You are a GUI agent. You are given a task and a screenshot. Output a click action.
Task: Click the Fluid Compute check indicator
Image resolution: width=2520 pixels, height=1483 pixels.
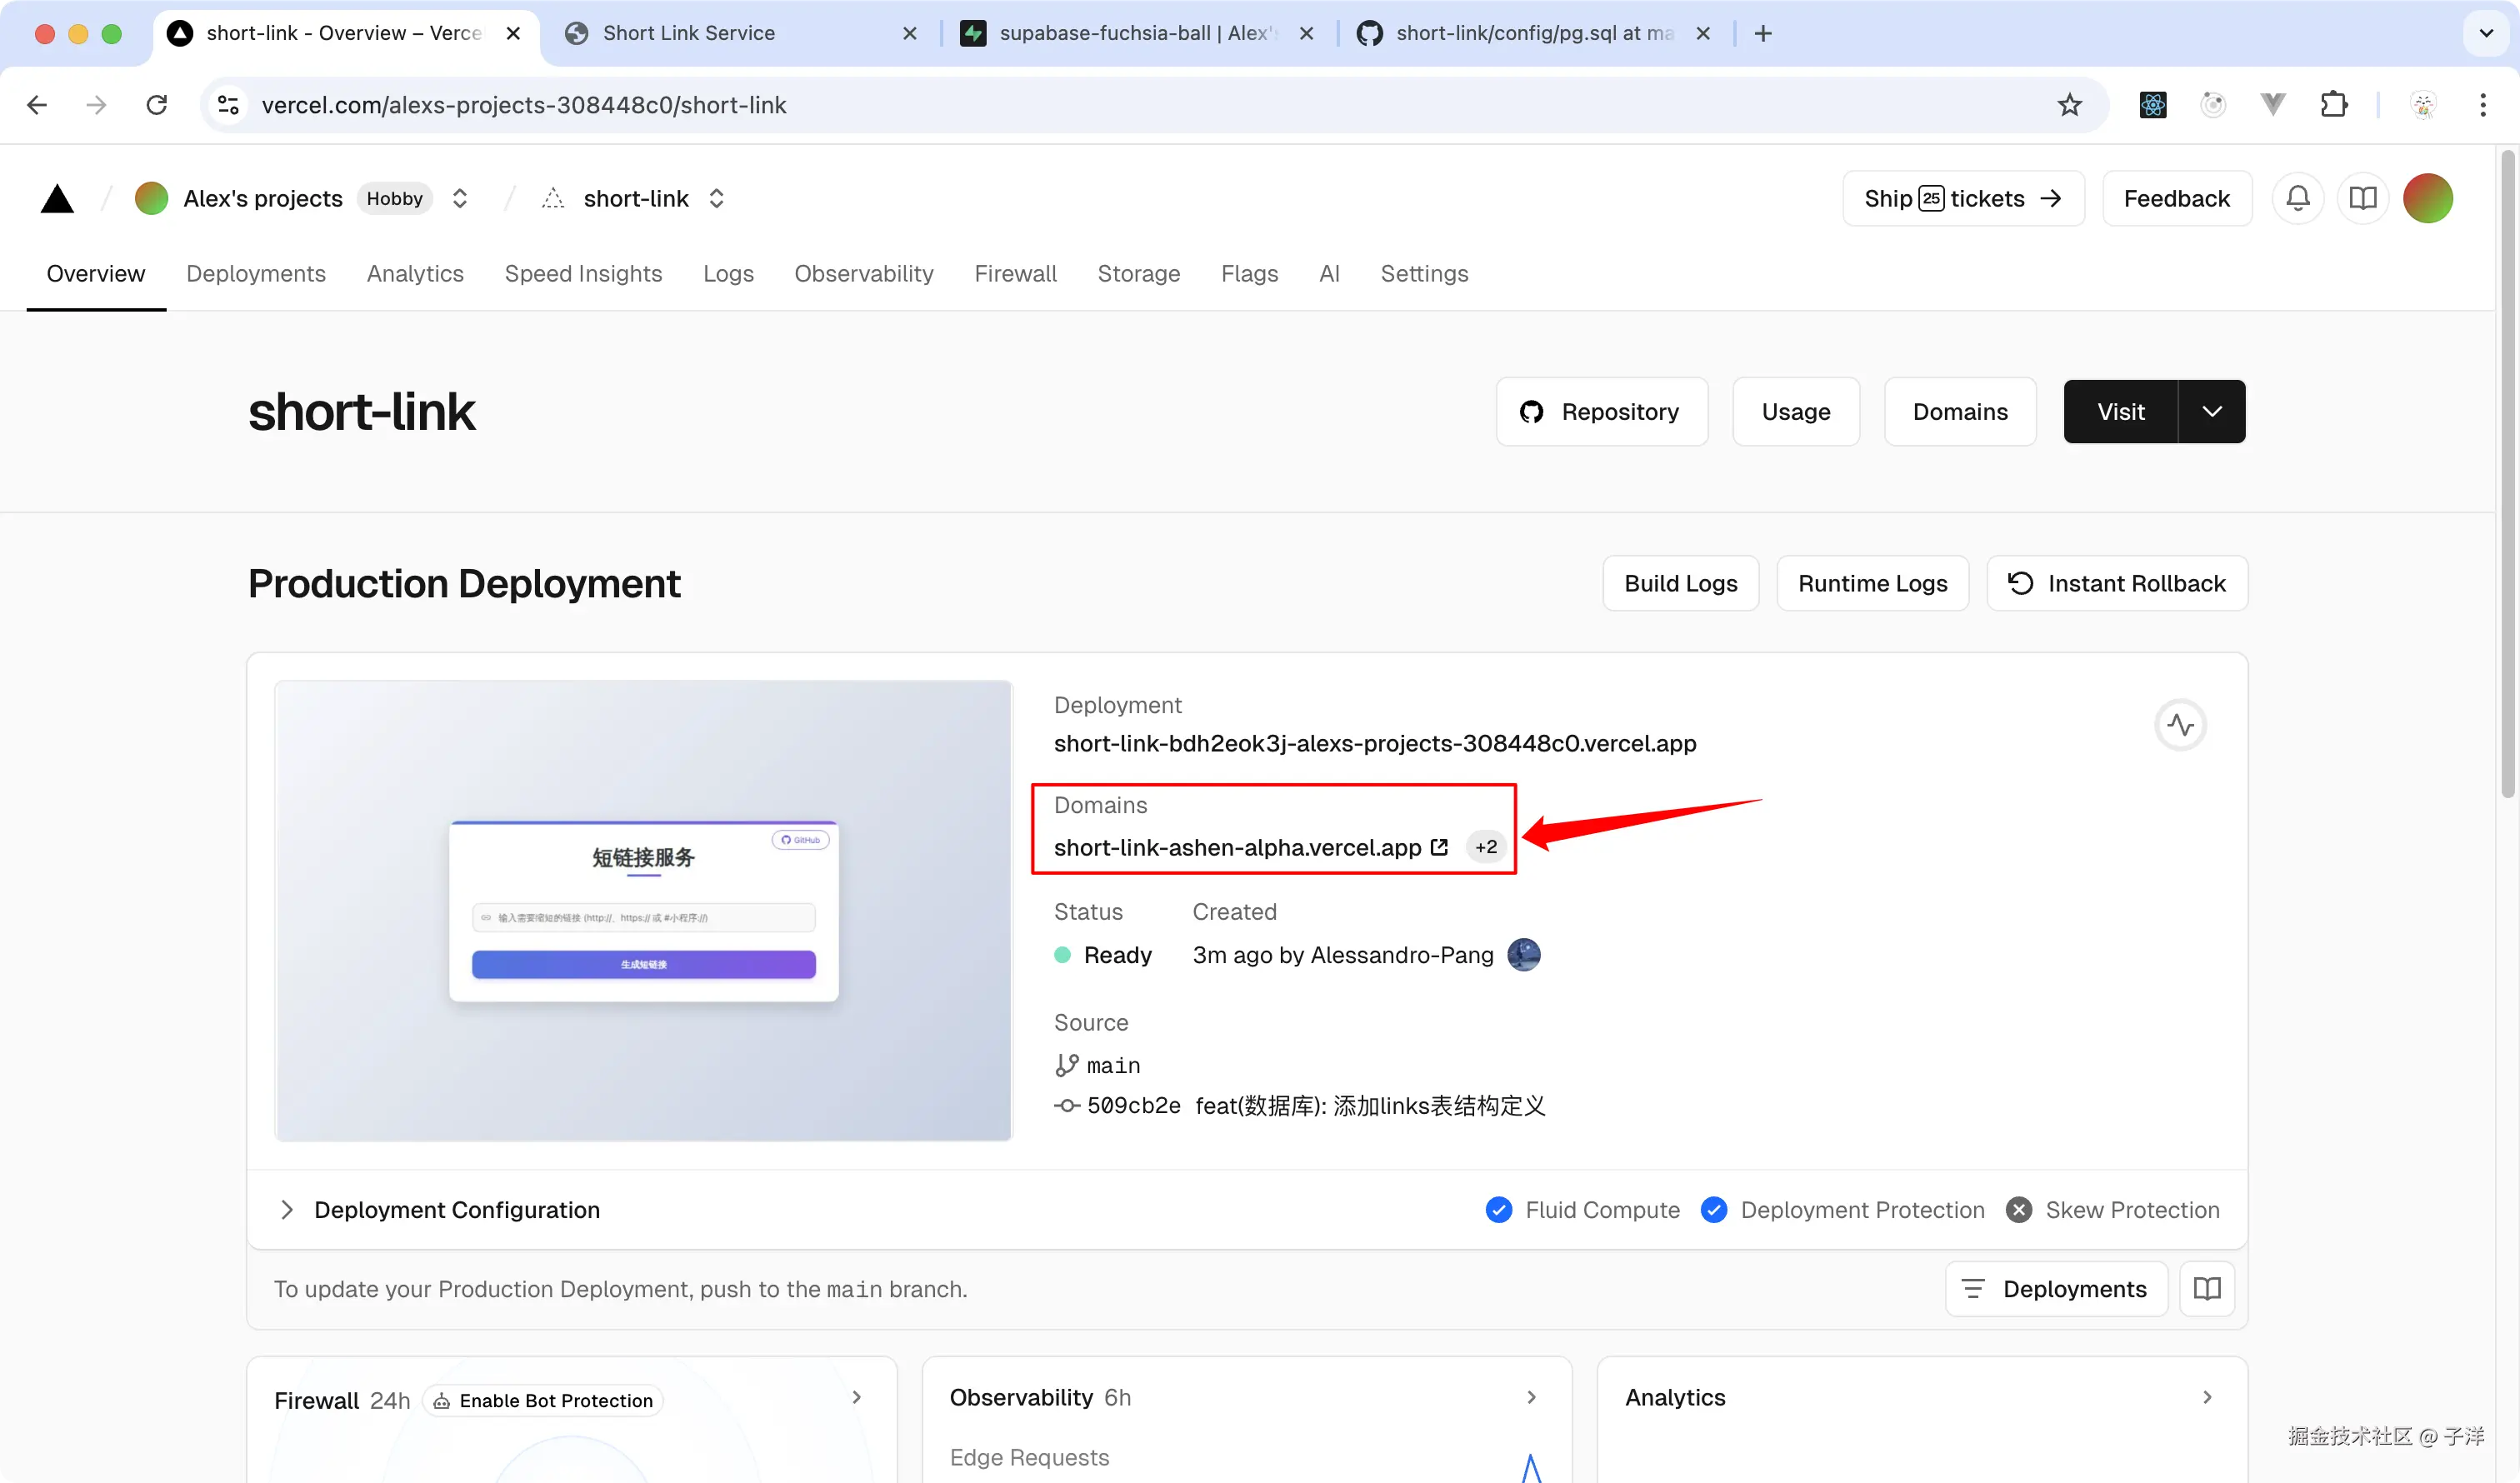[x=1499, y=1210]
